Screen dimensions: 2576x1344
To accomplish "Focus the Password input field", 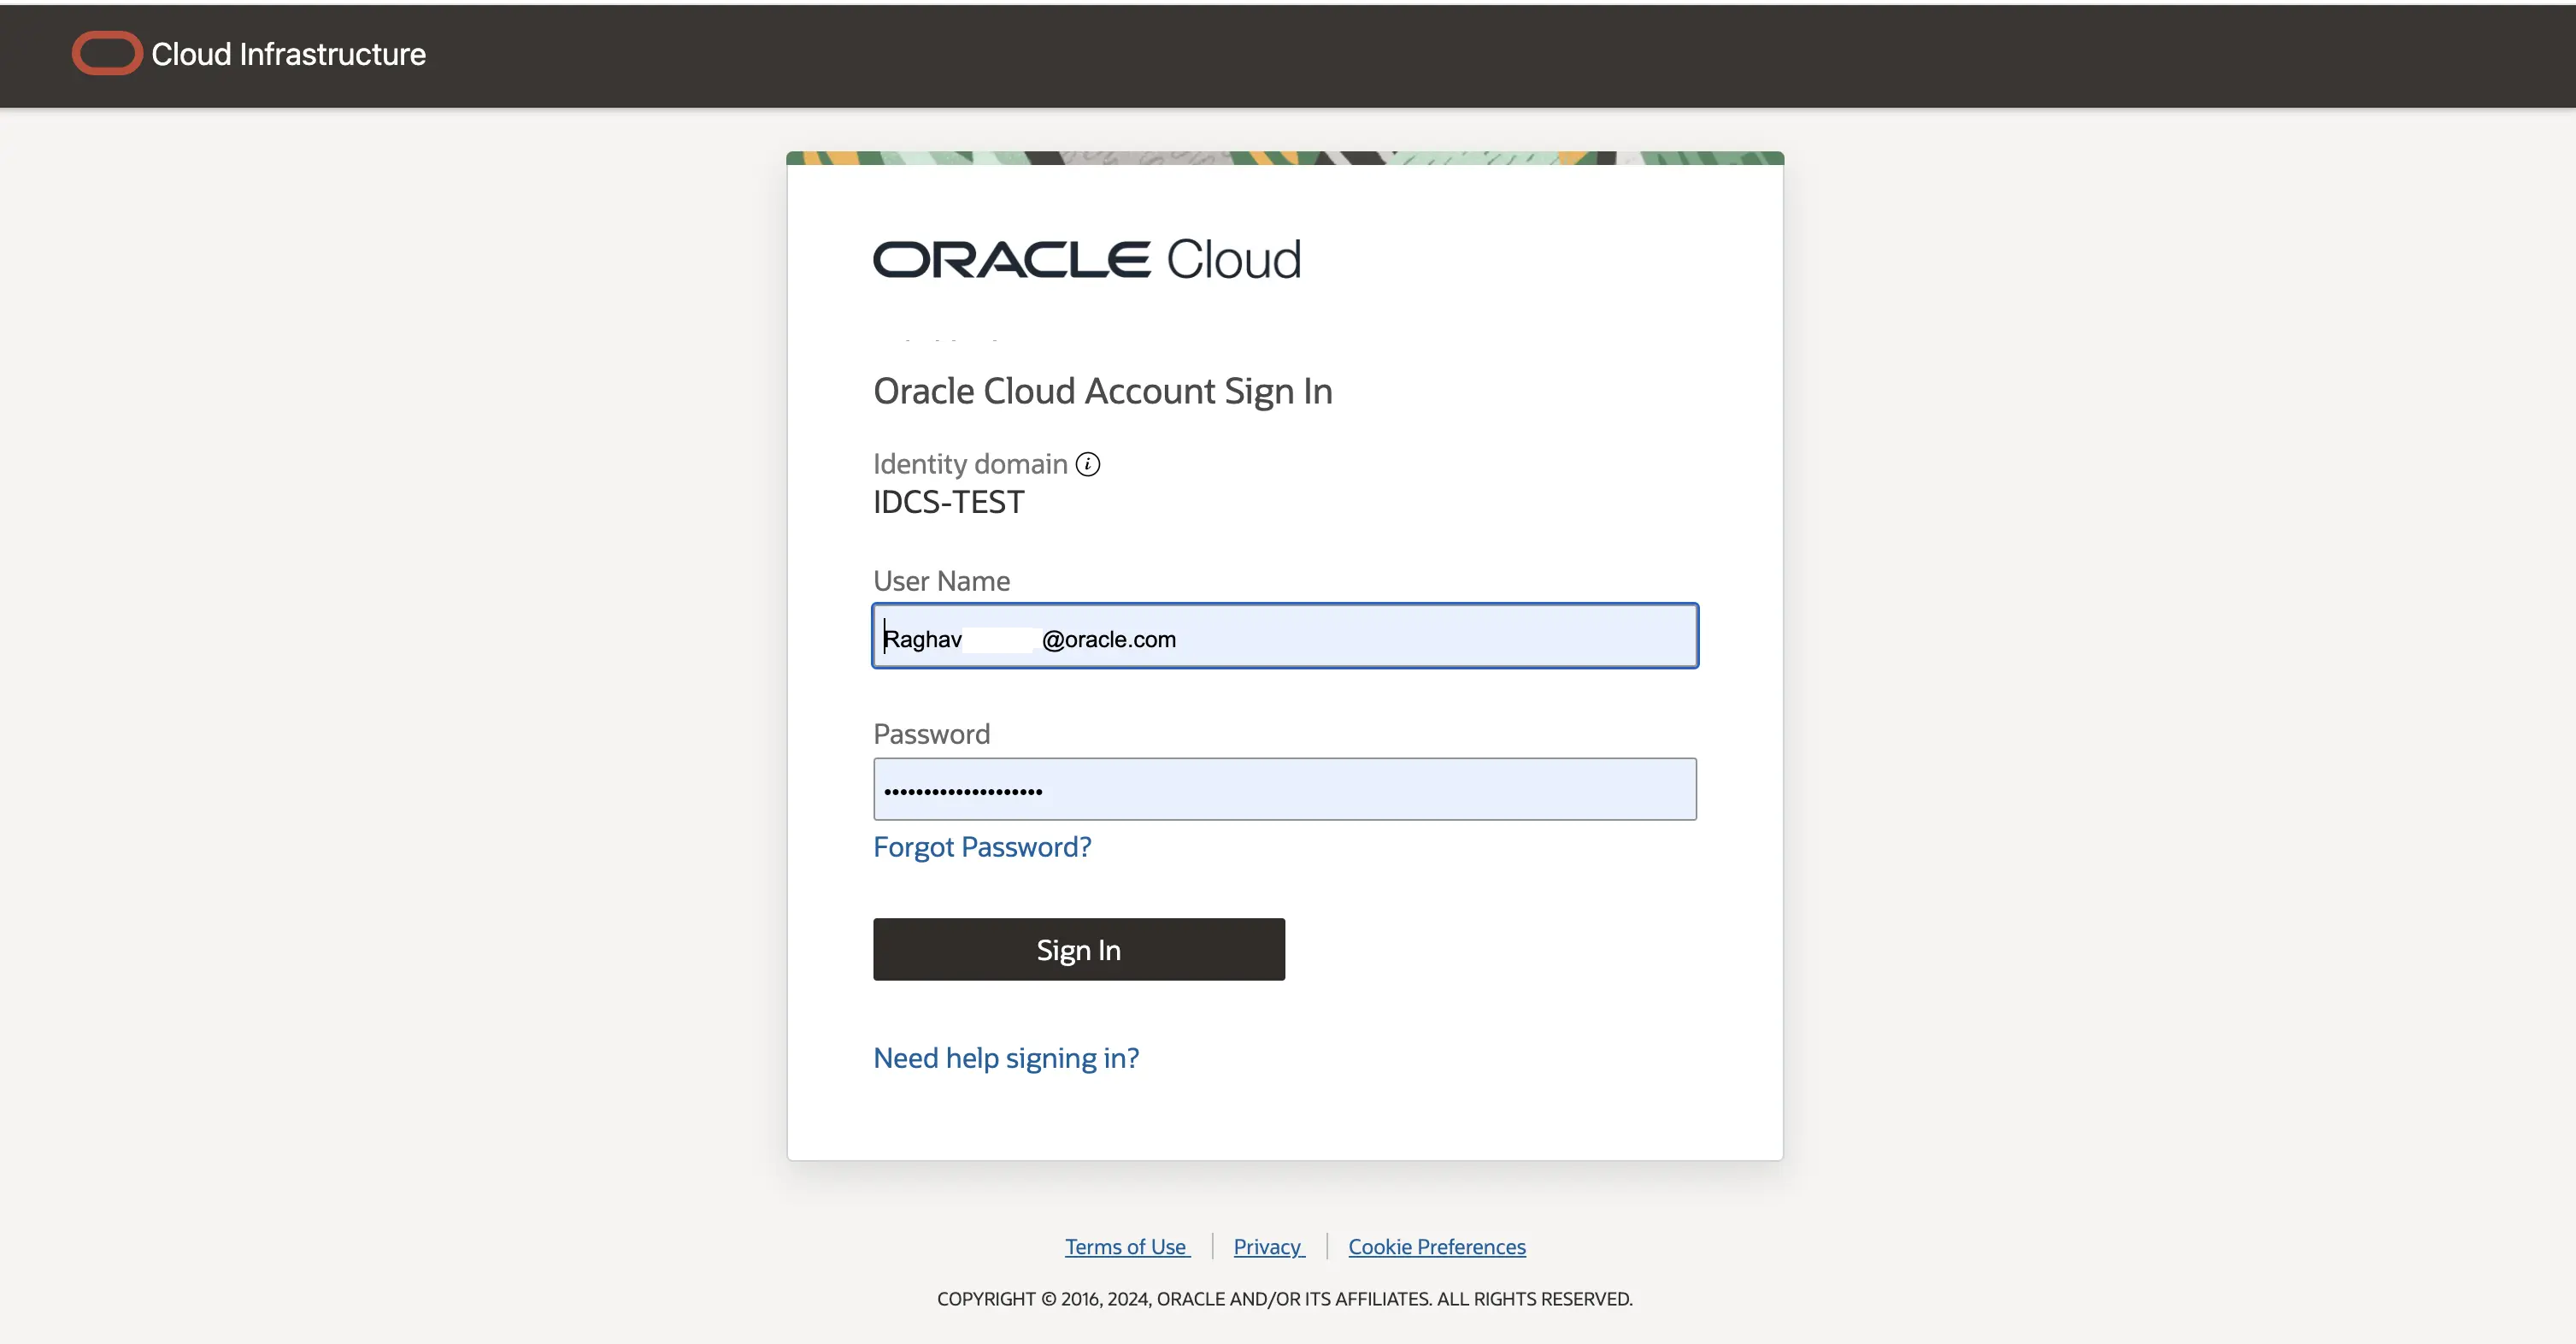I will [1284, 790].
